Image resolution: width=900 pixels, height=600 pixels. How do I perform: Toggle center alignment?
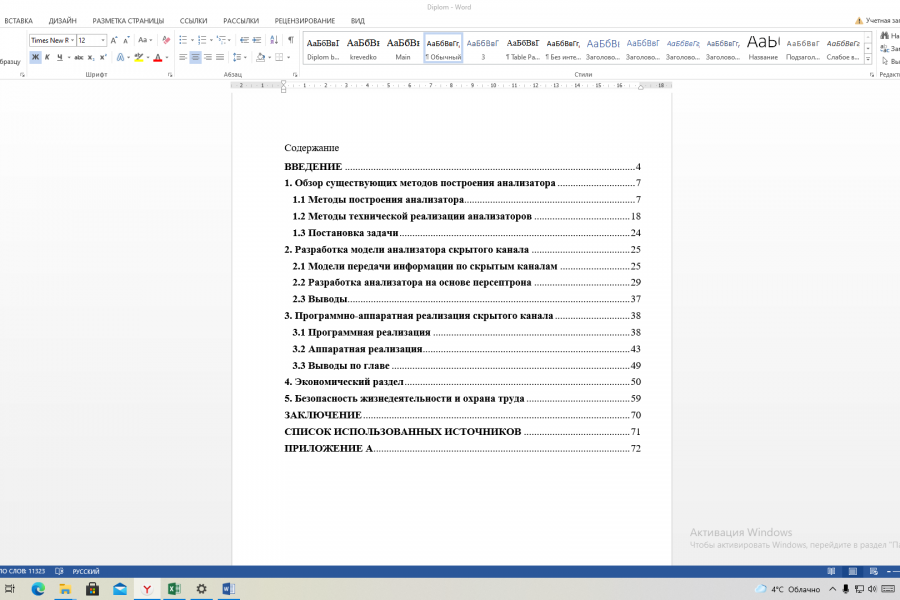tap(195, 57)
